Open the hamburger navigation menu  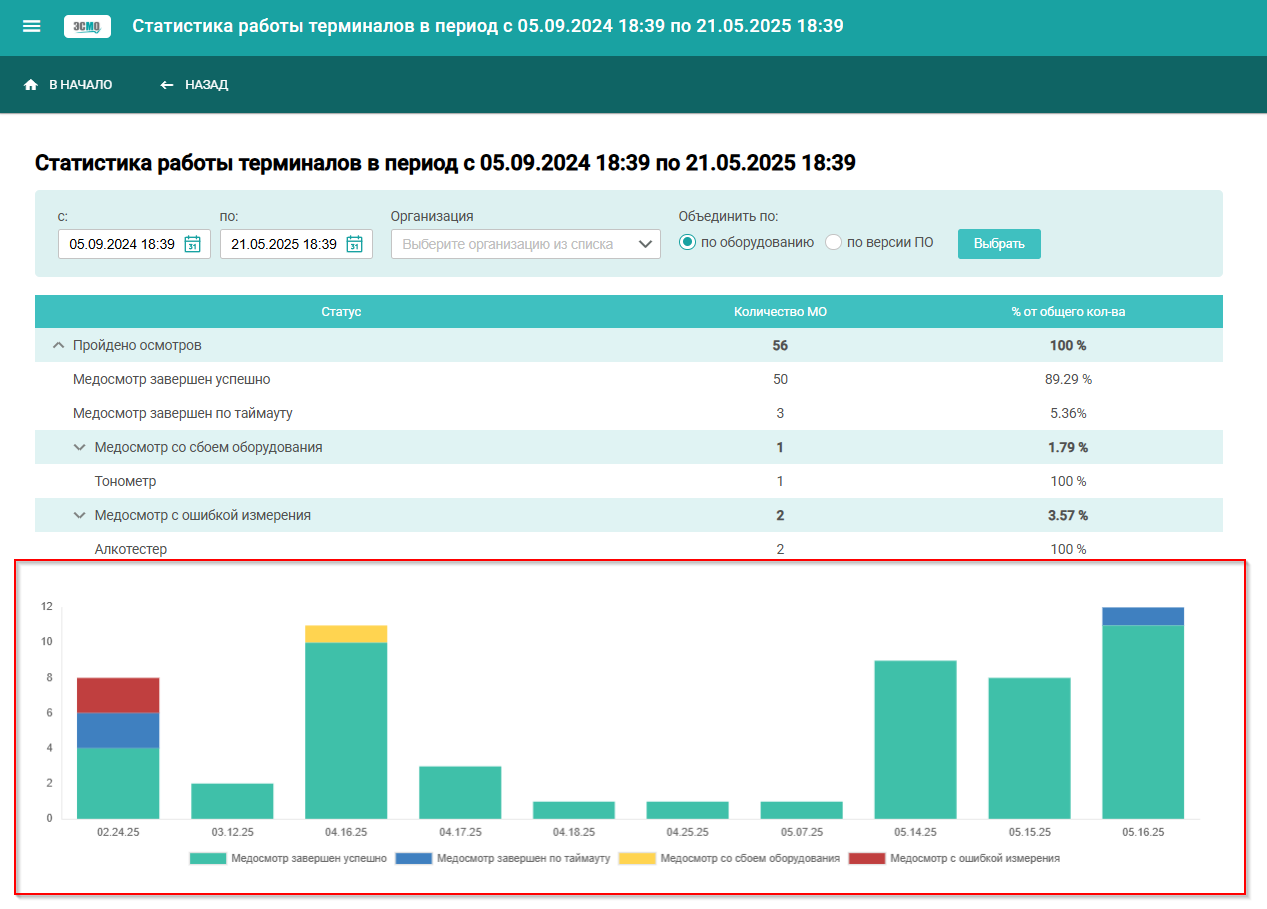pyautogui.click(x=32, y=26)
